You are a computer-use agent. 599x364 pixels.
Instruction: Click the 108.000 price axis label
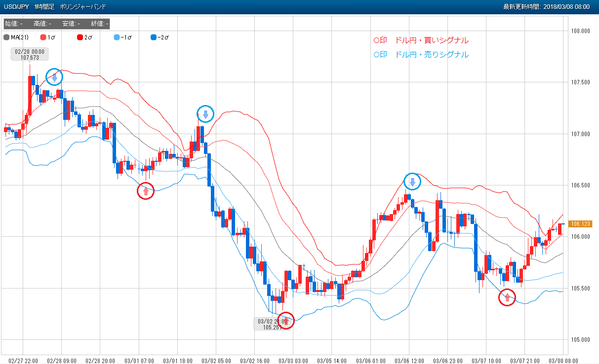(x=580, y=31)
